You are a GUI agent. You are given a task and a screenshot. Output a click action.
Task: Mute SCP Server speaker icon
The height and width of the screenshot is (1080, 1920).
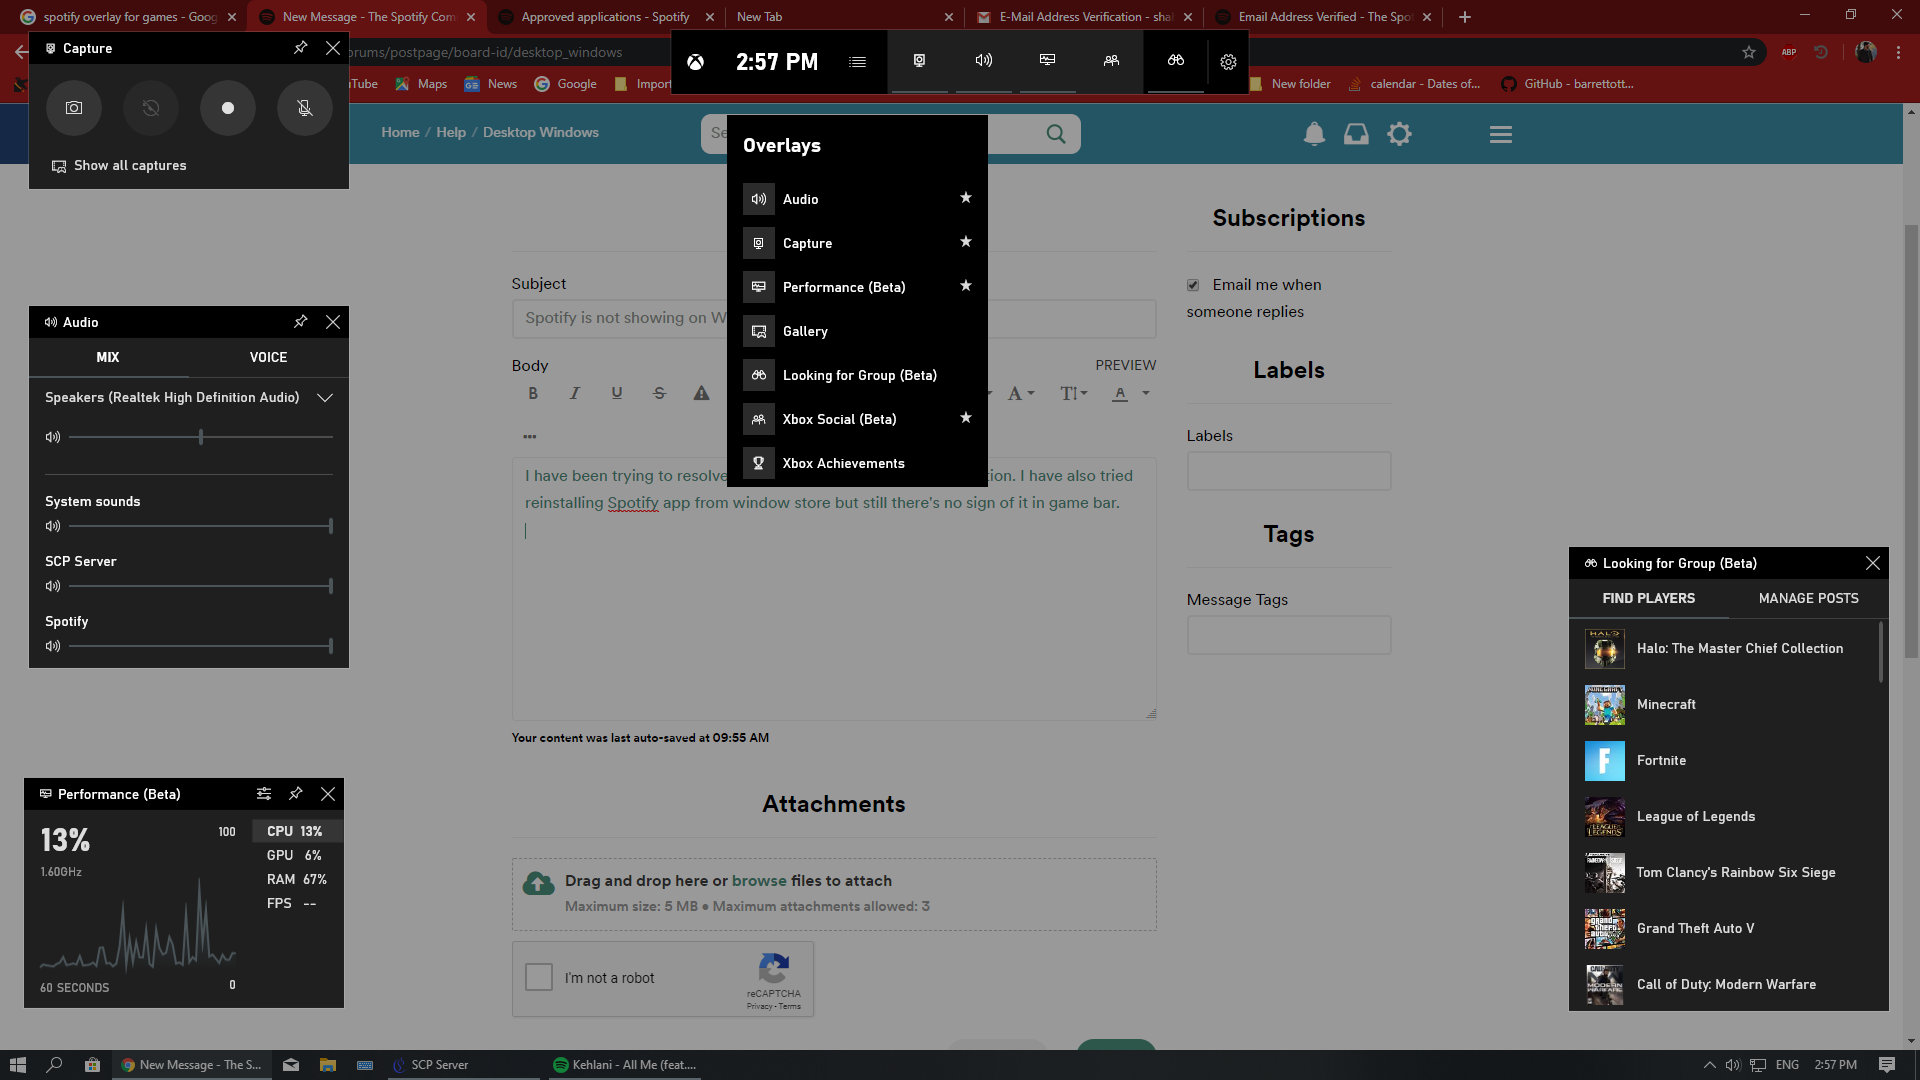coord(53,586)
